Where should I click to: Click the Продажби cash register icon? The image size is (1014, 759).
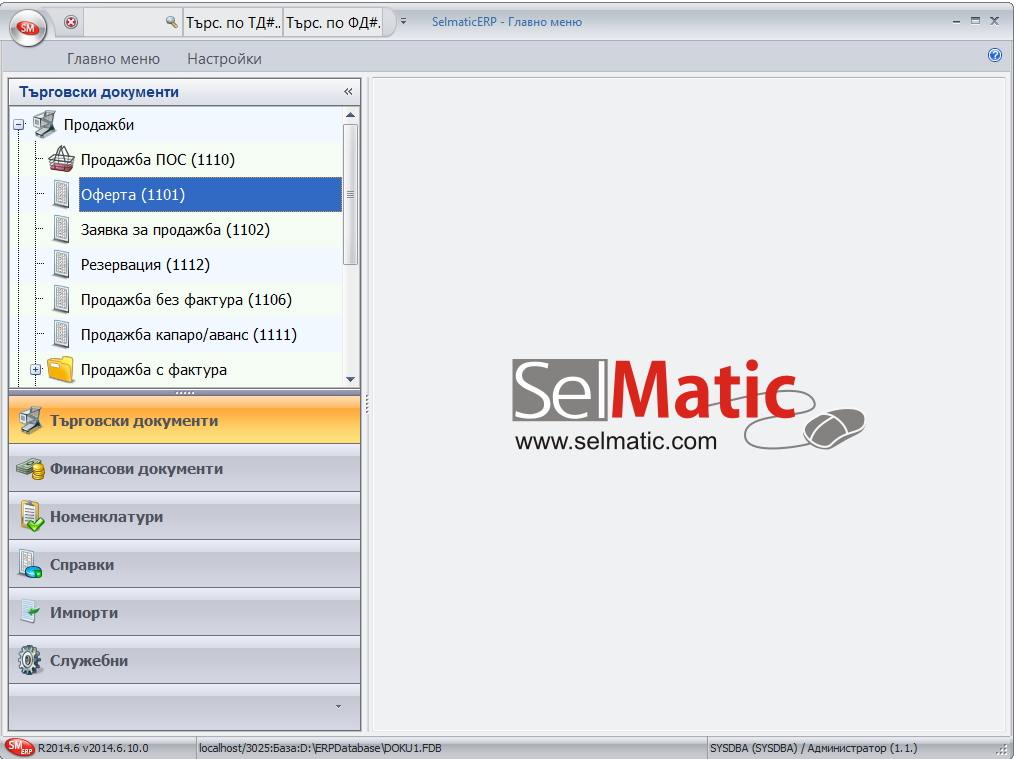click(45, 124)
